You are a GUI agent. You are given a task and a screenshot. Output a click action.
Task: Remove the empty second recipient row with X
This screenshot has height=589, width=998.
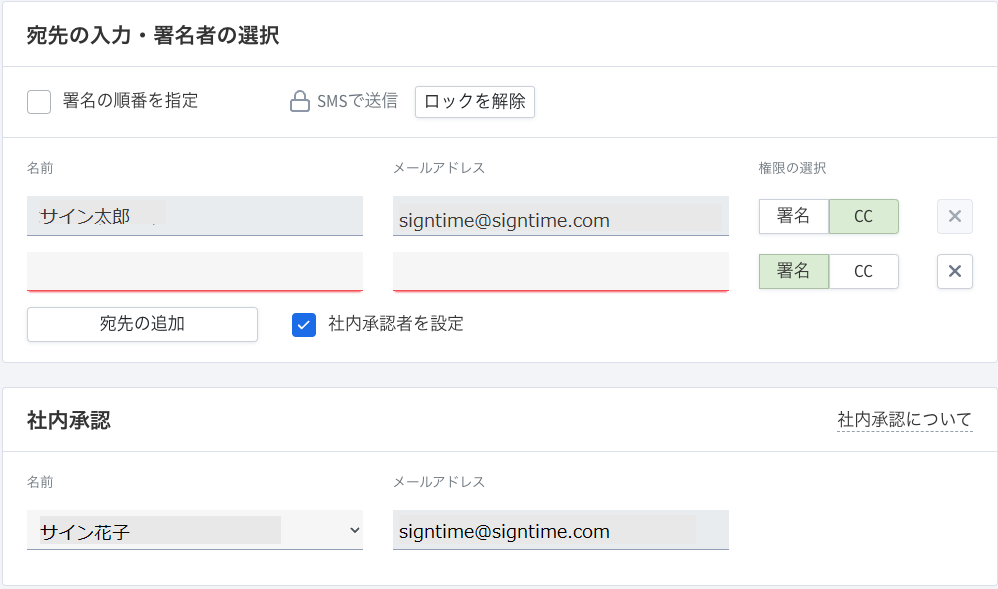tap(954, 271)
